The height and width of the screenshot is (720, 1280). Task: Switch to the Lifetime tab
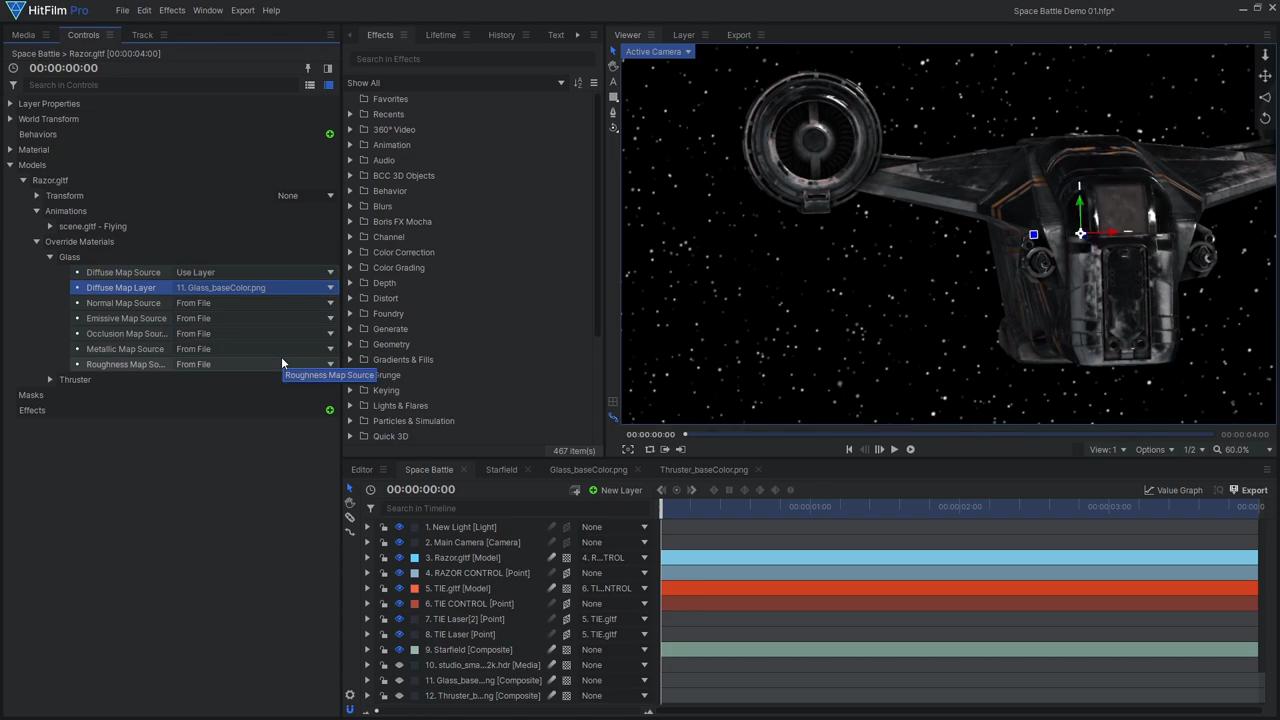(440, 35)
